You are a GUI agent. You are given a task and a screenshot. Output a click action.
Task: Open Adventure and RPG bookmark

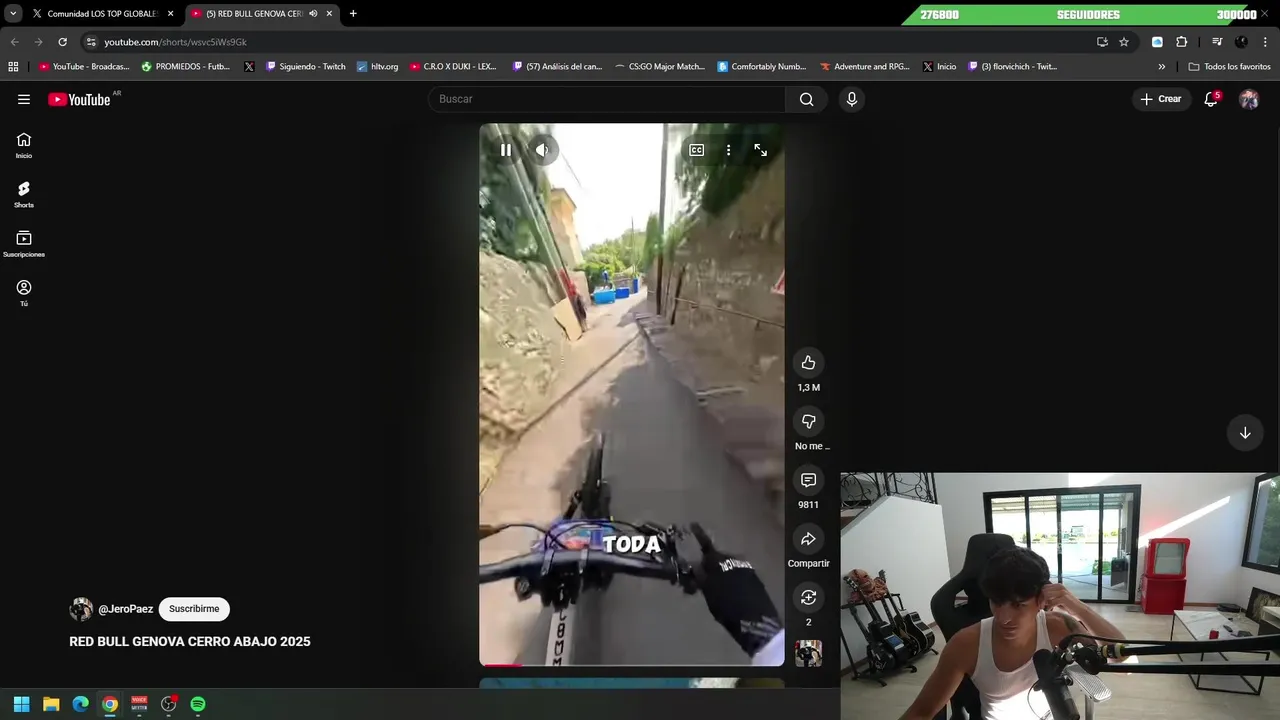[x=865, y=67]
